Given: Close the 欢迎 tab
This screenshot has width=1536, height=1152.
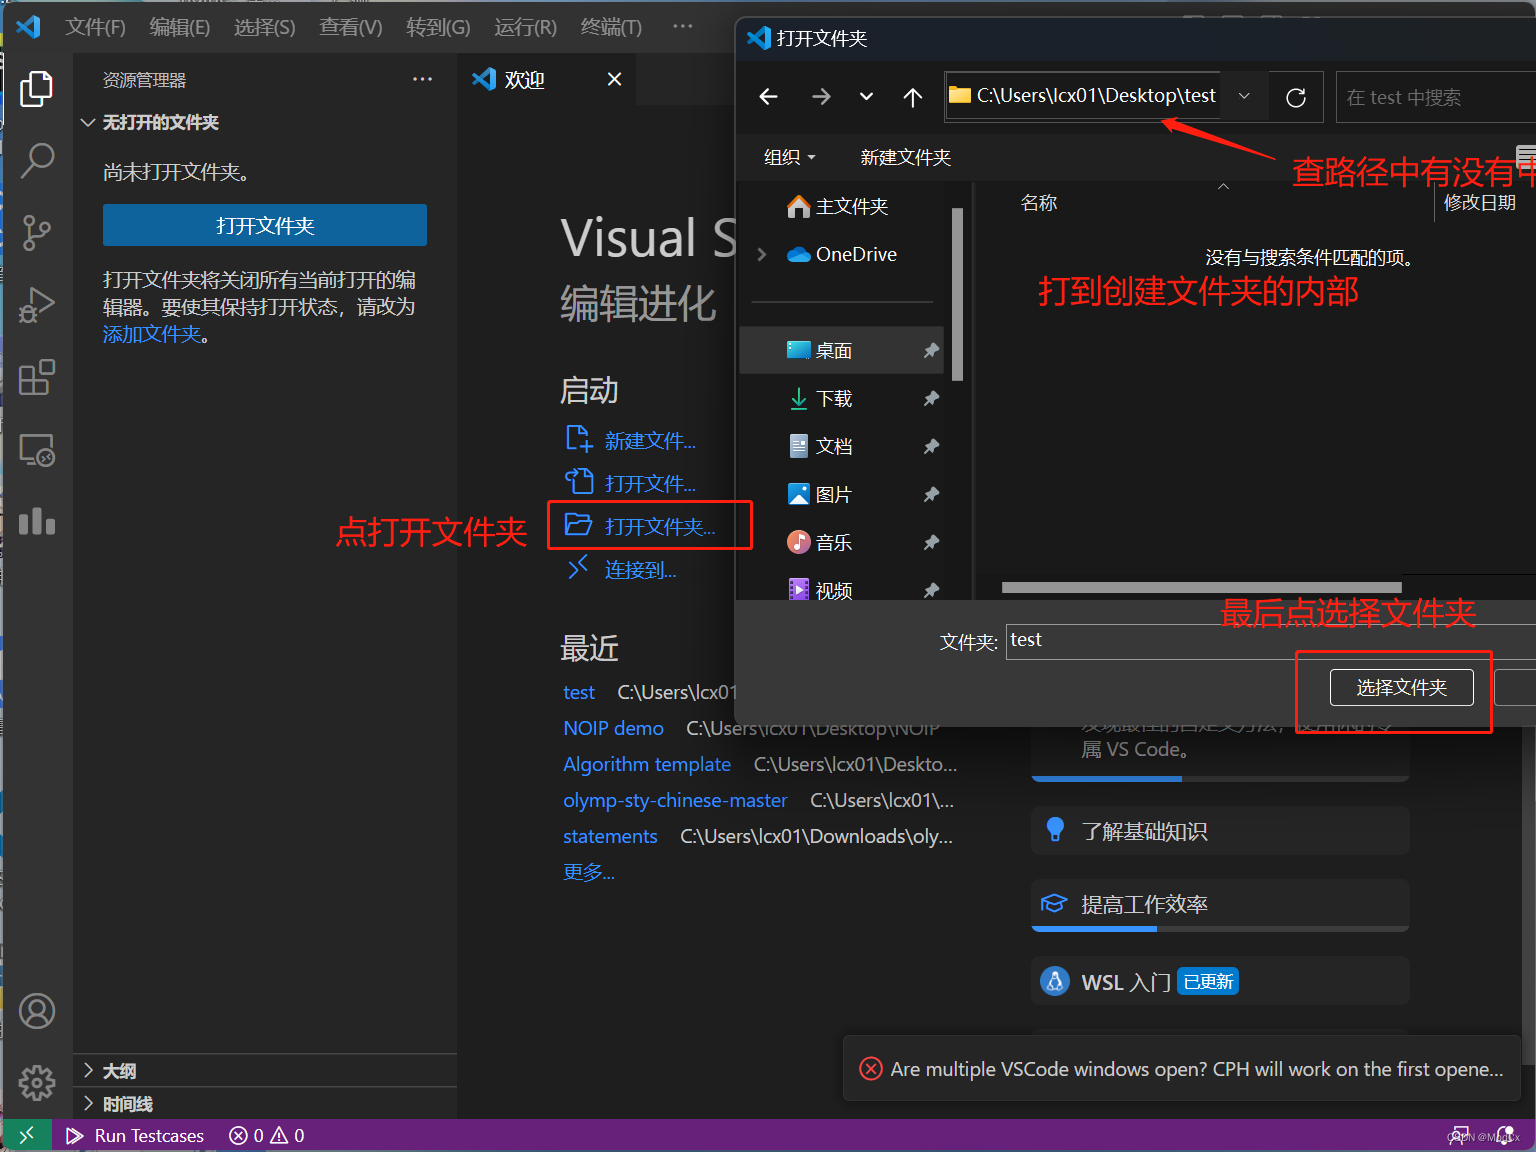Looking at the screenshot, I should (x=614, y=79).
